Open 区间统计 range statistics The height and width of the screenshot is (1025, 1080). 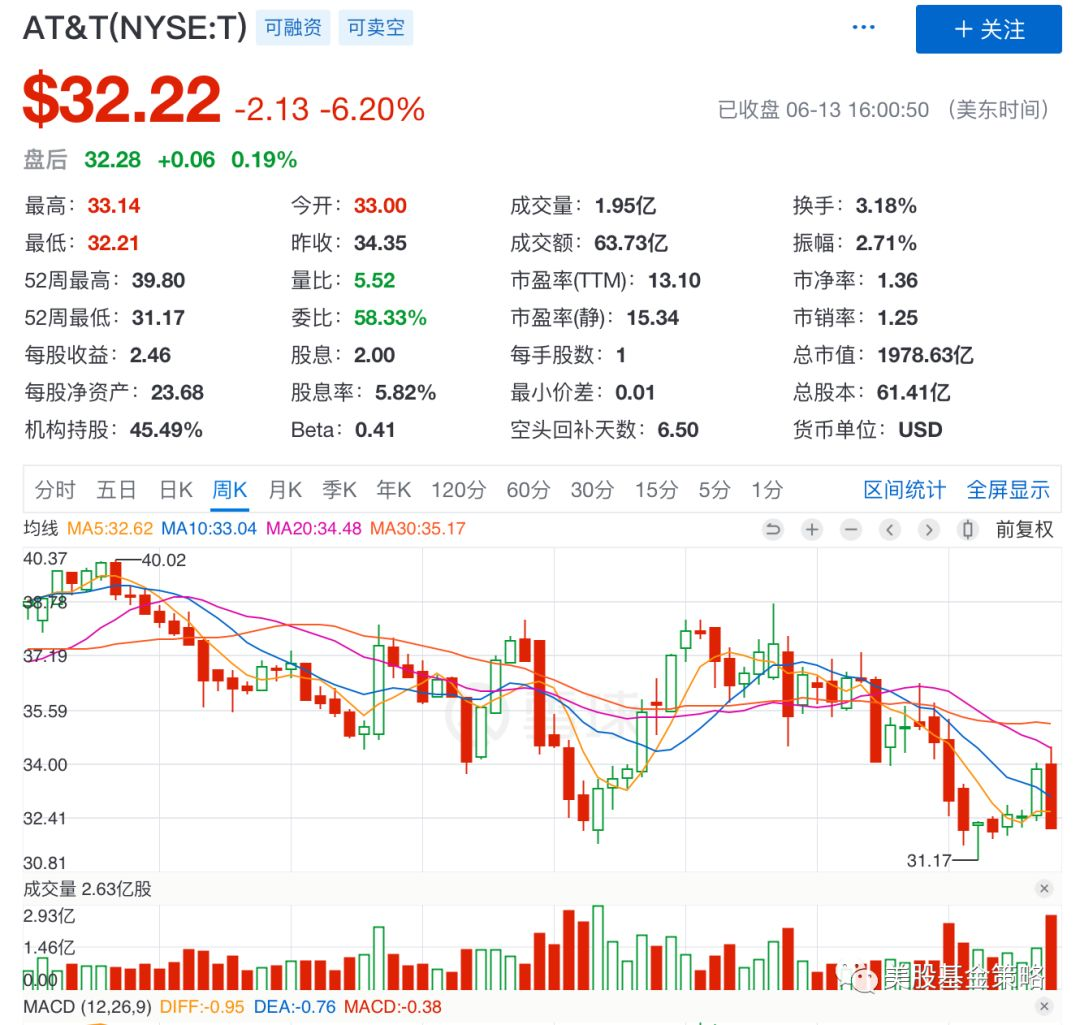(904, 490)
